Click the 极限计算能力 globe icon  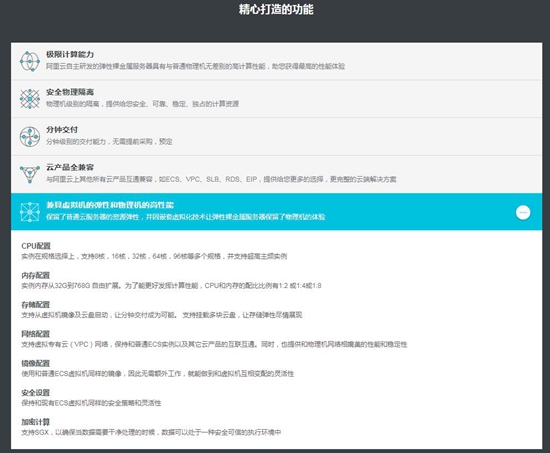pyautogui.click(x=30, y=61)
